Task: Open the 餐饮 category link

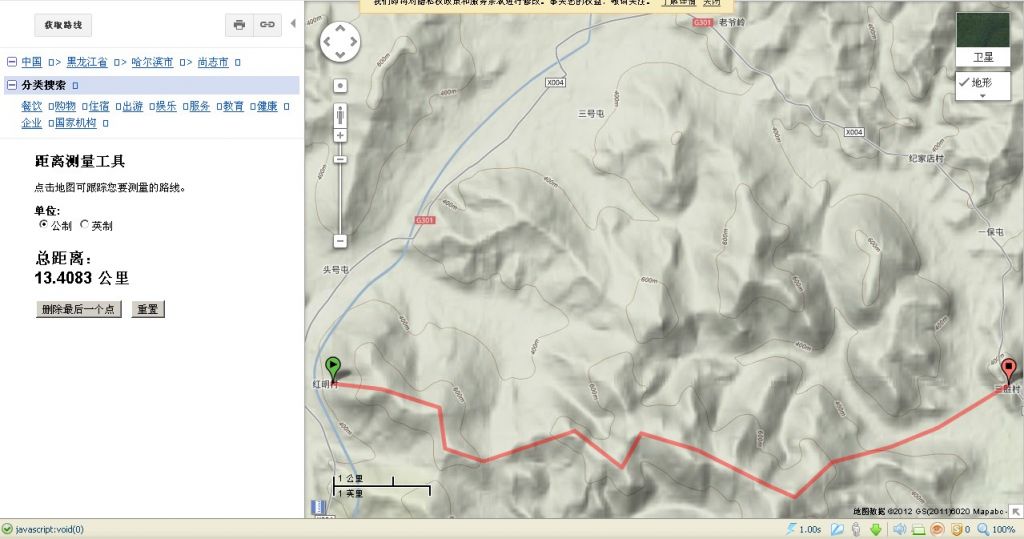Action: (31, 106)
